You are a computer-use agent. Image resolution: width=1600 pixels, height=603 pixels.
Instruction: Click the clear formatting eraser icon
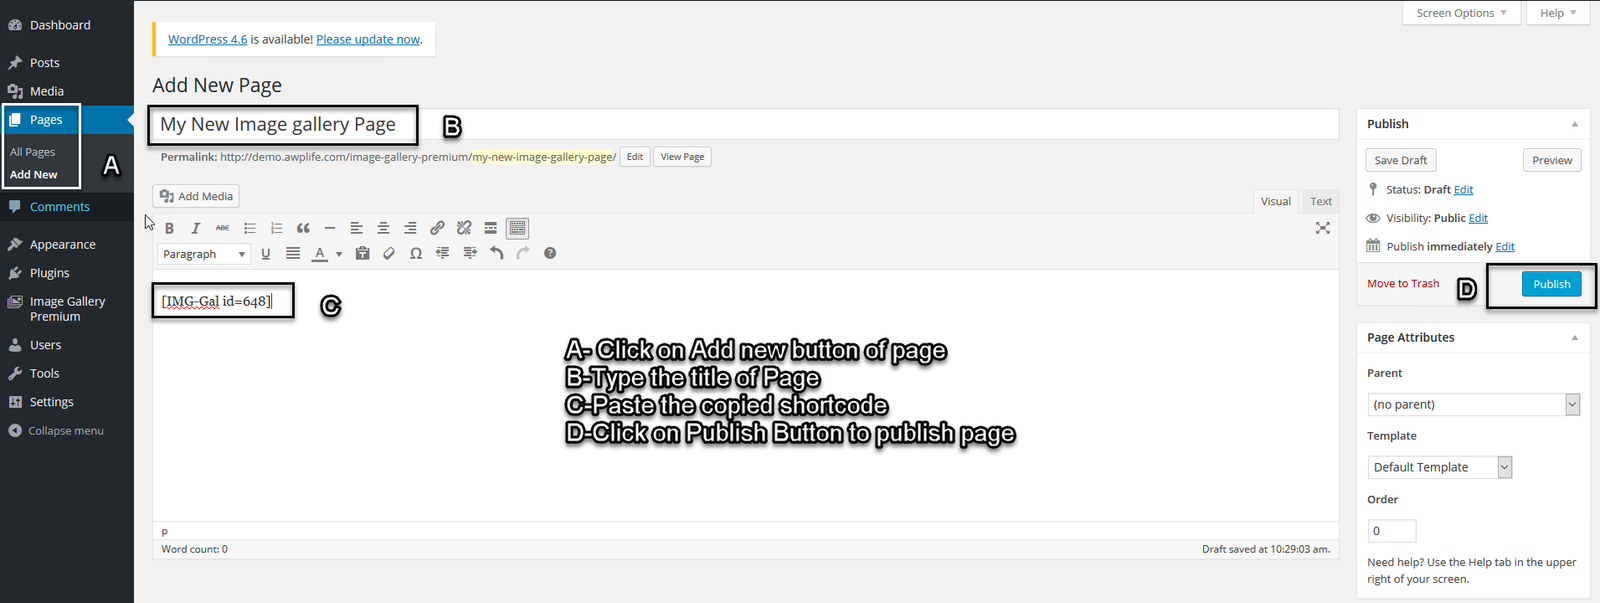pyautogui.click(x=389, y=254)
